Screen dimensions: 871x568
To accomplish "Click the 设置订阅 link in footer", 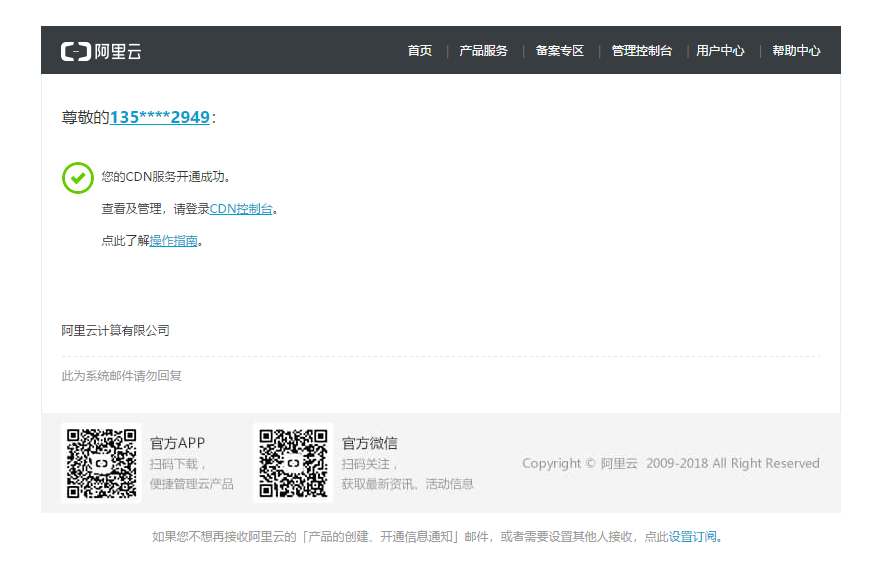I will [x=693, y=537].
